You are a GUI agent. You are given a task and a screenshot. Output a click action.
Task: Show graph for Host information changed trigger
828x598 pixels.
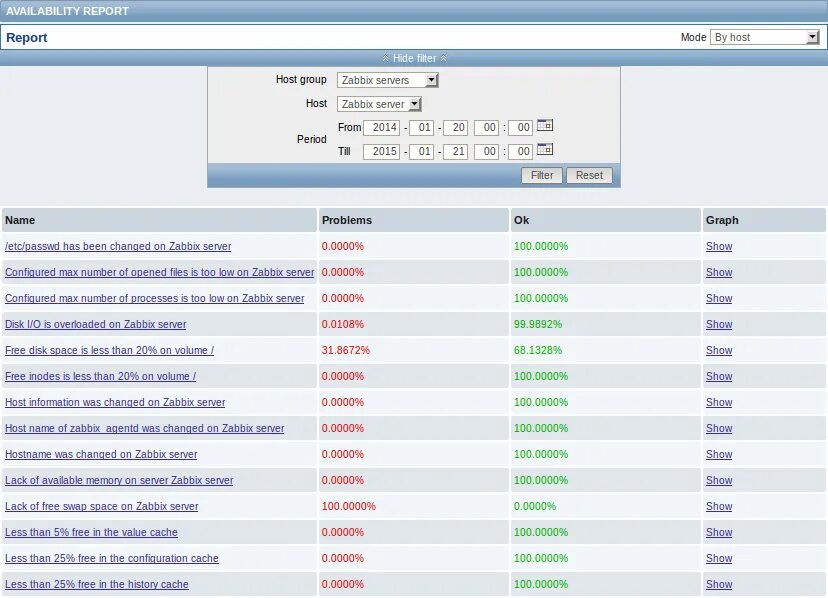(x=719, y=402)
